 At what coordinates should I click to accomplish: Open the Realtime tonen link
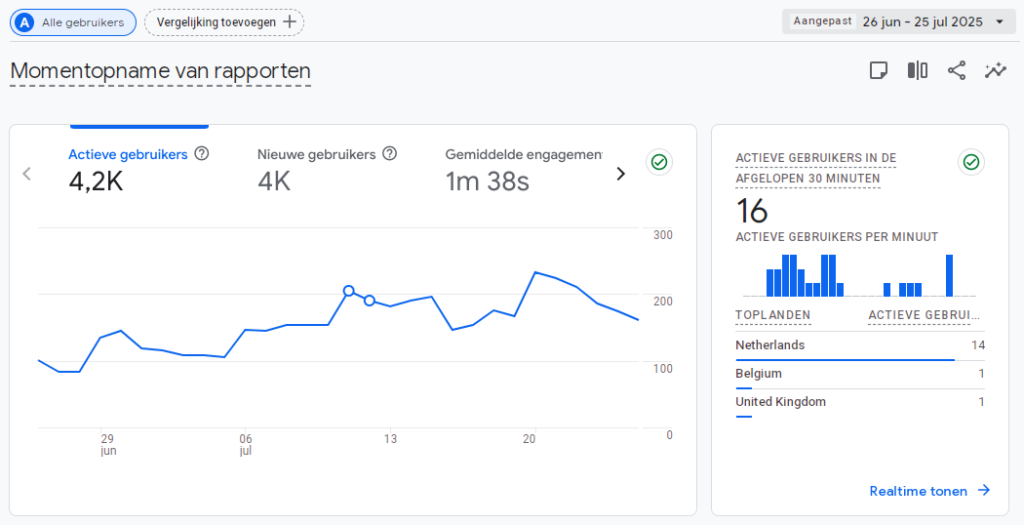(x=930, y=491)
